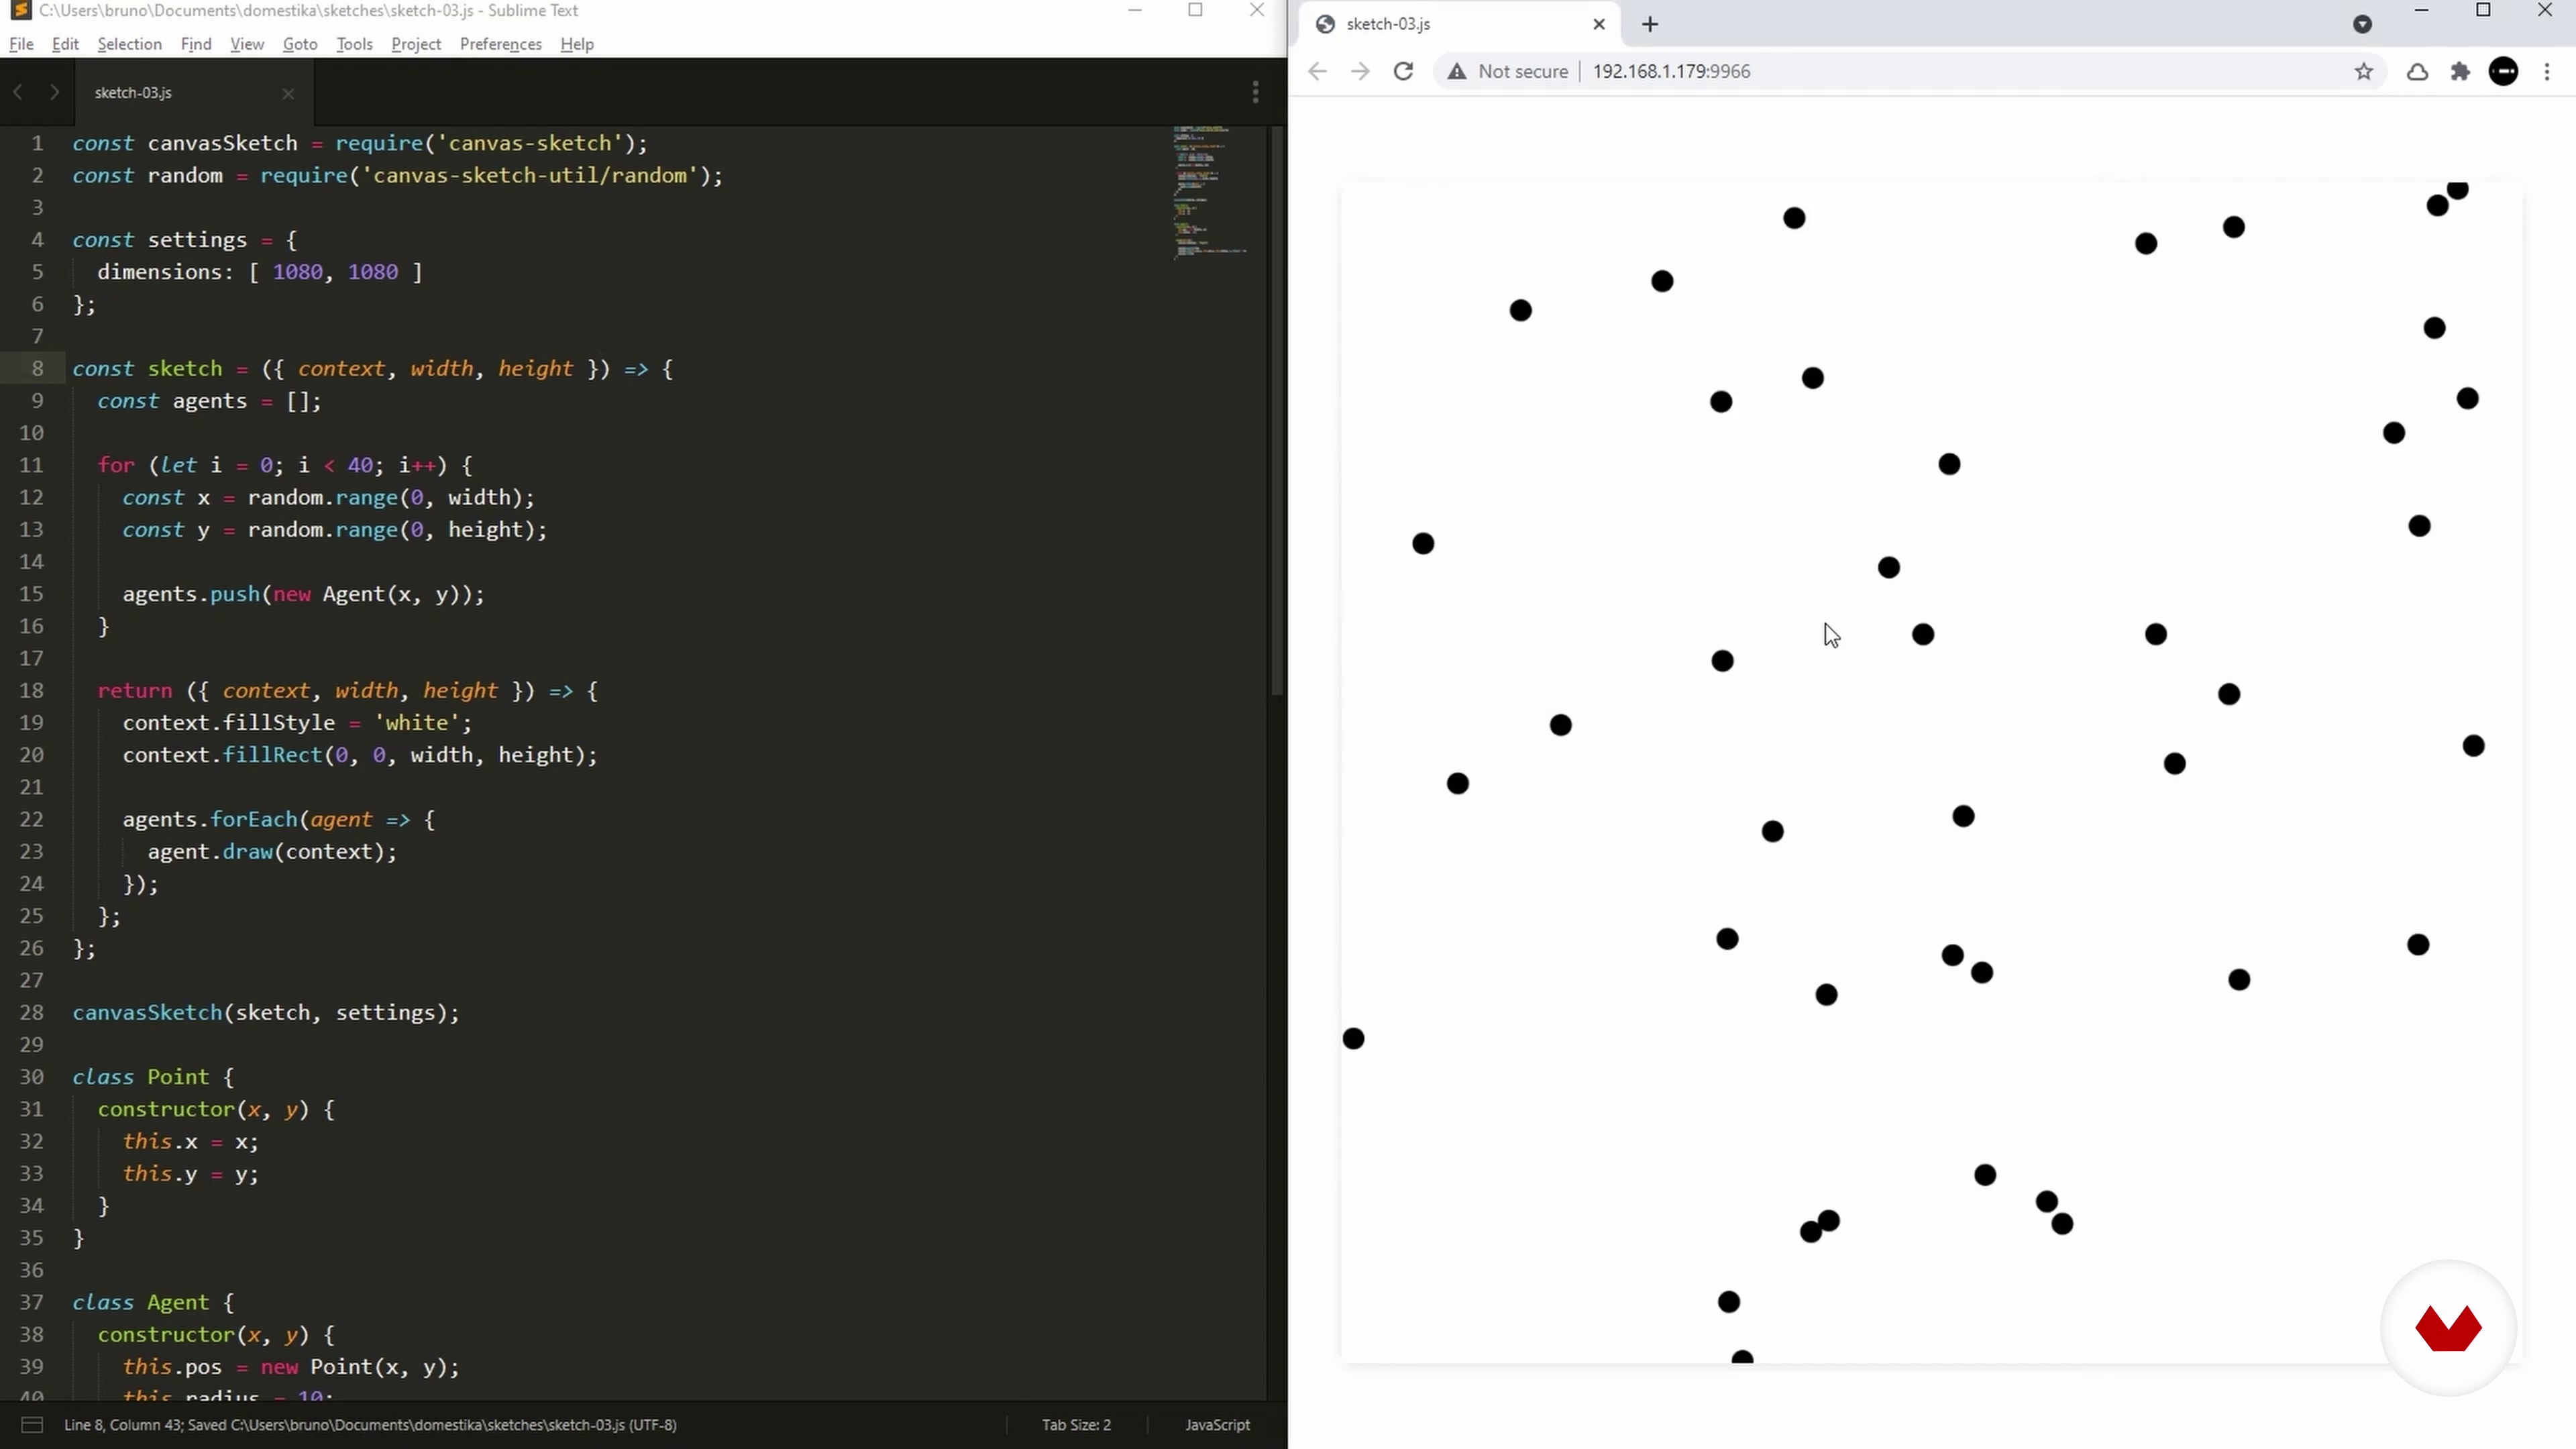Open the Selection menu
The height and width of the screenshot is (1449, 2576).
pyautogui.click(x=129, y=44)
